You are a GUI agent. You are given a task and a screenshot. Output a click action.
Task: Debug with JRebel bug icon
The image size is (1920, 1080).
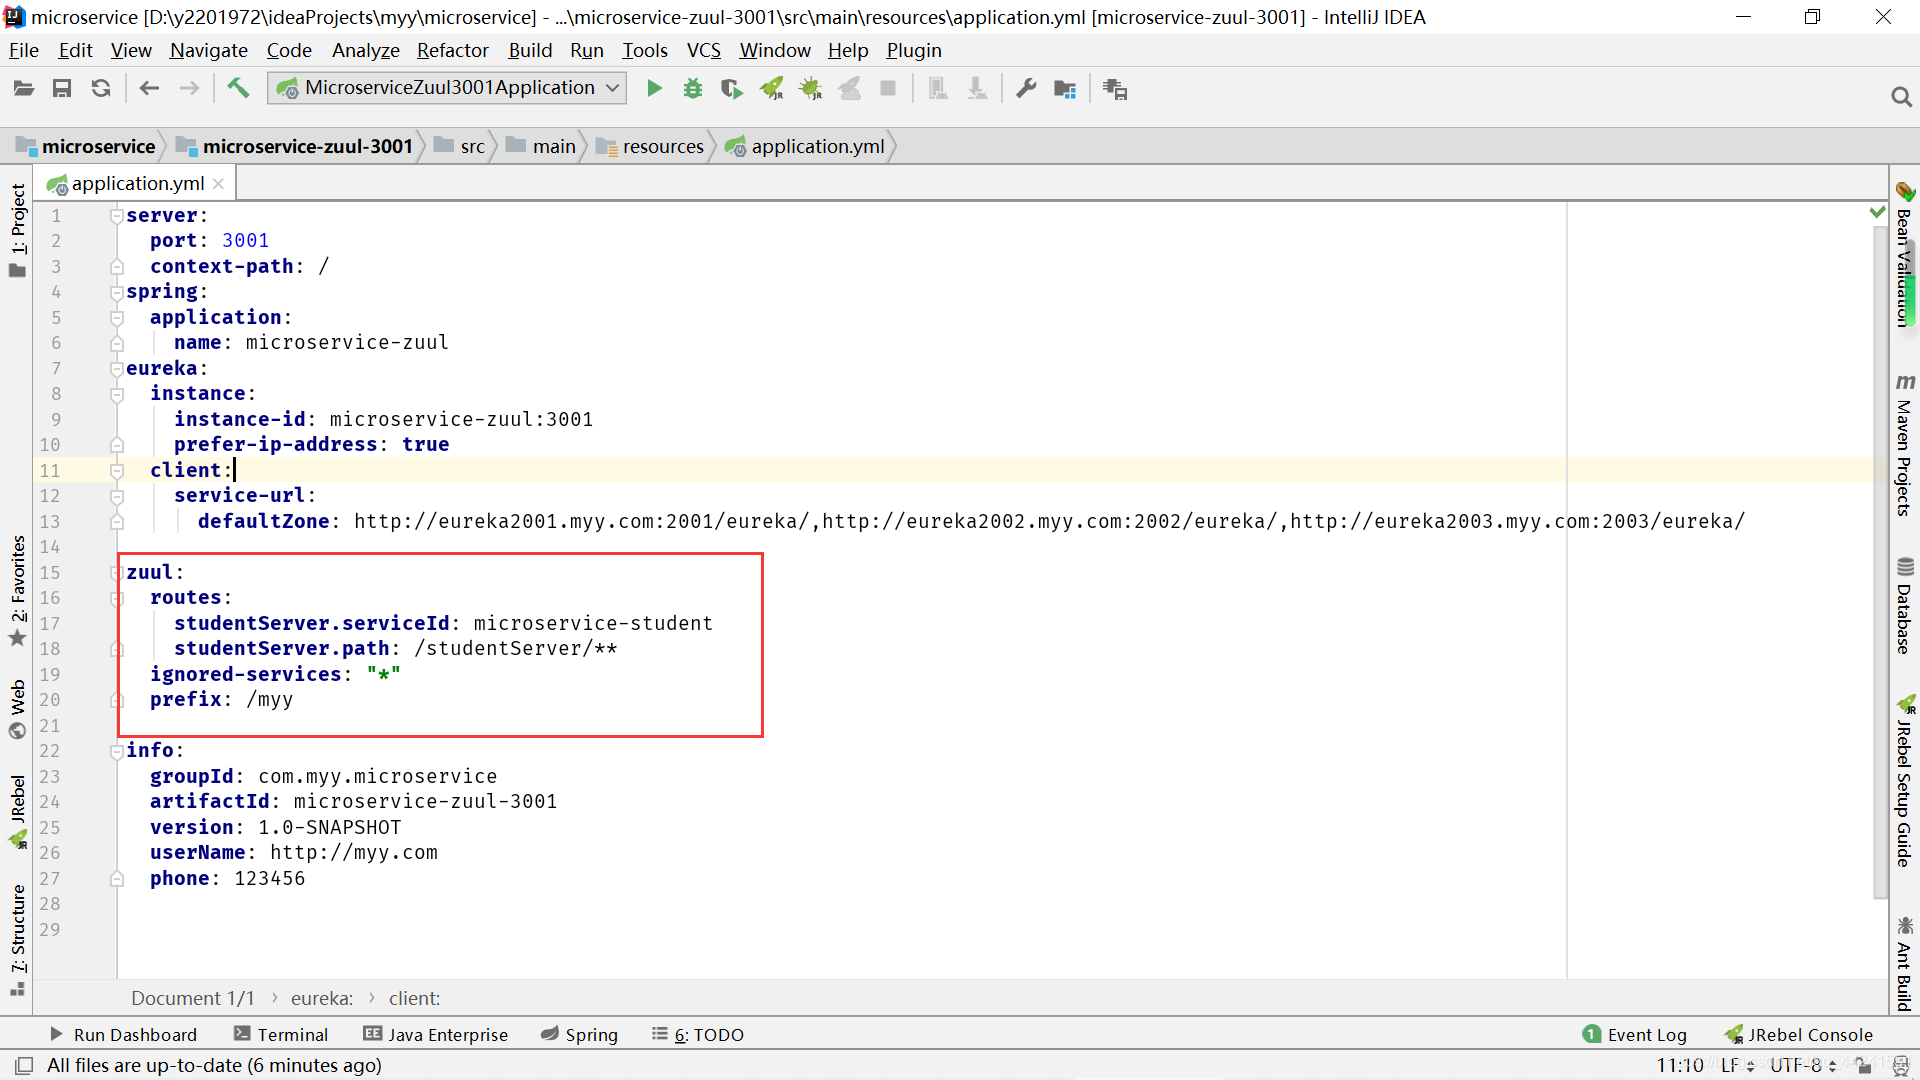tap(810, 89)
